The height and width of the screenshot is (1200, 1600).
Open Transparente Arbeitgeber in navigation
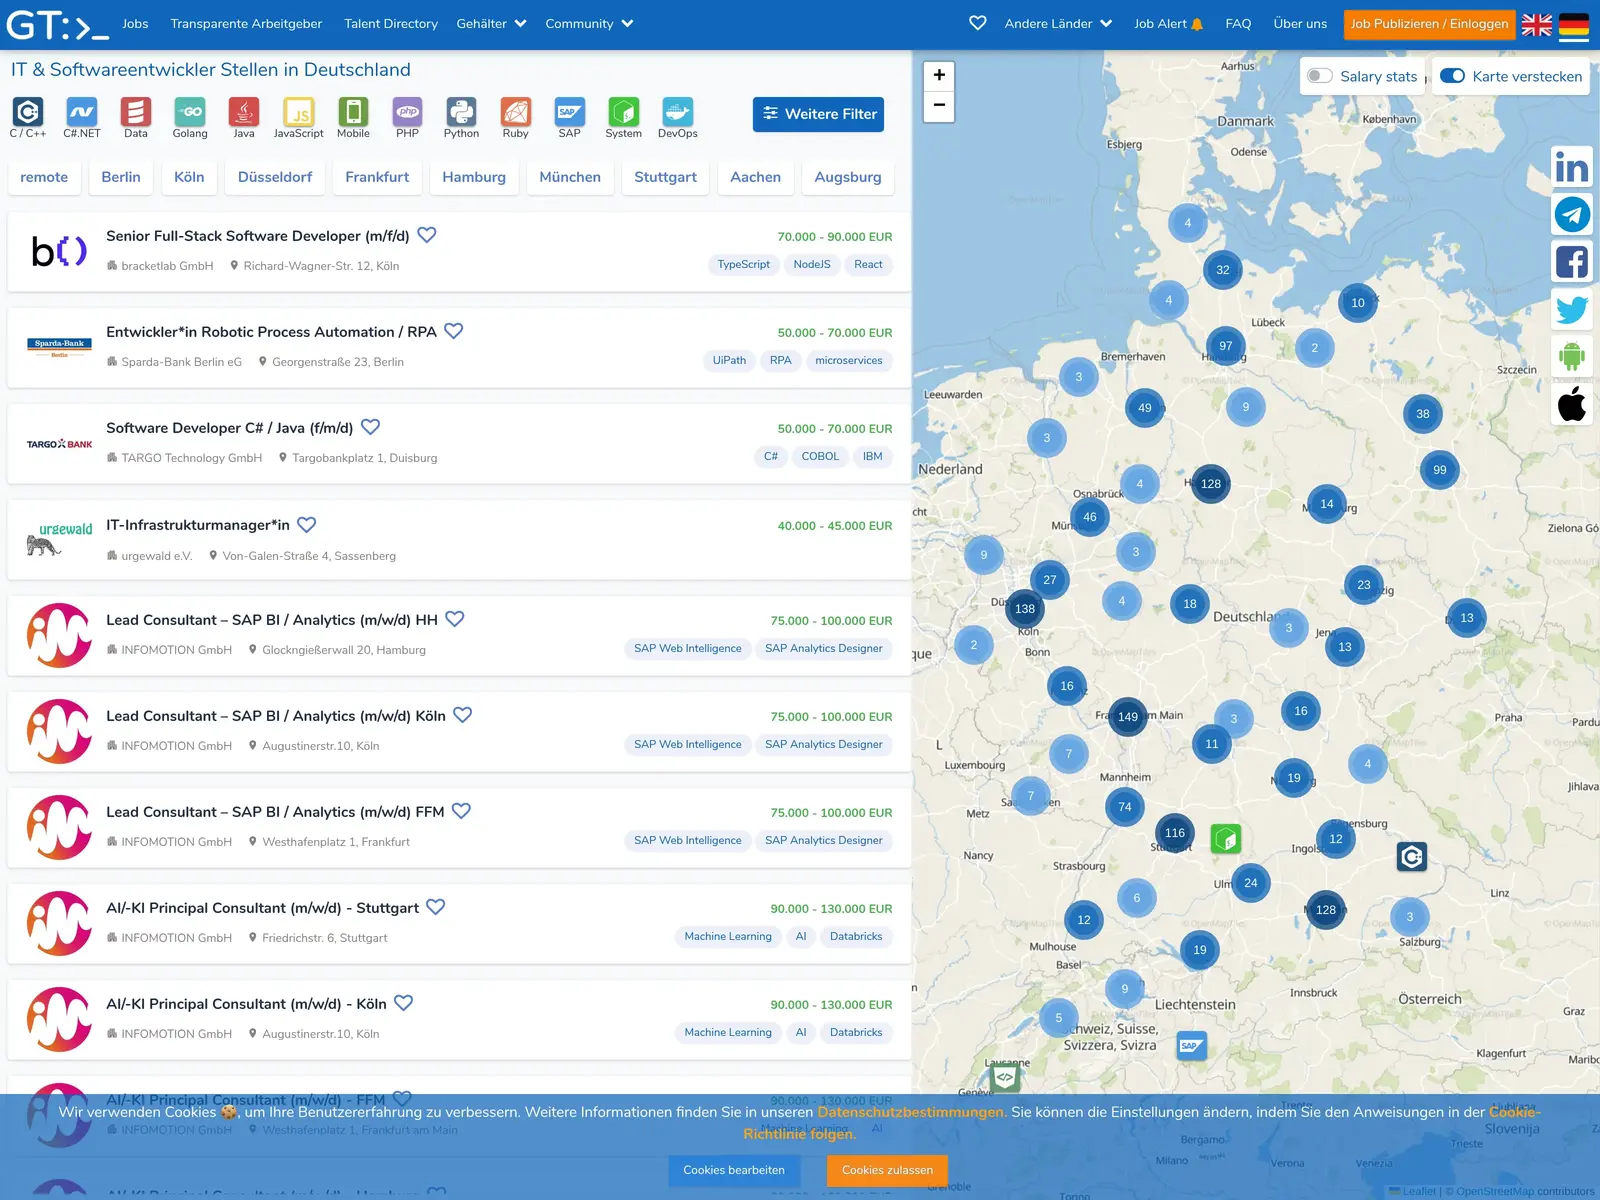pos(246,24)
